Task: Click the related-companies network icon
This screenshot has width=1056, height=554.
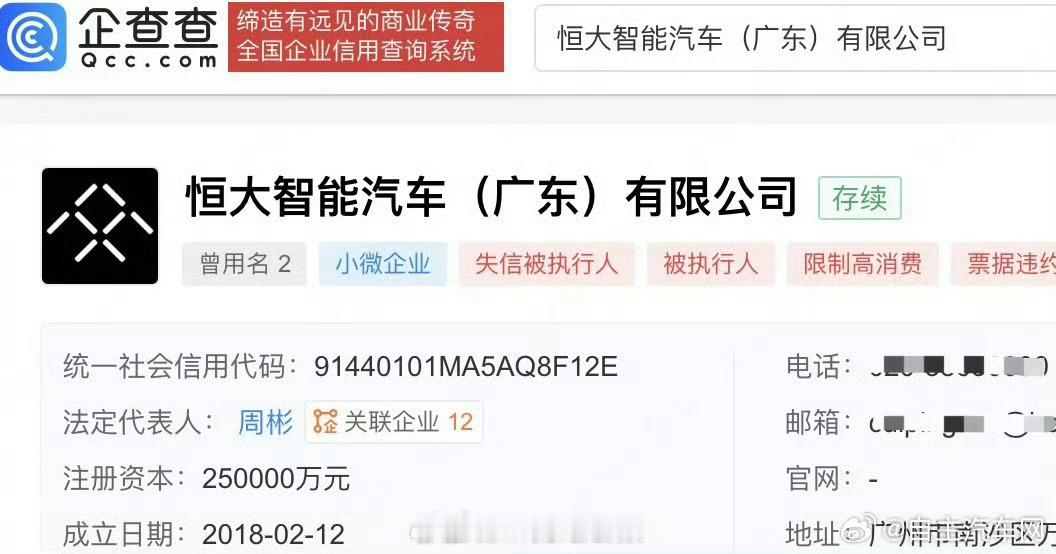Action: [x=325, y=422]
